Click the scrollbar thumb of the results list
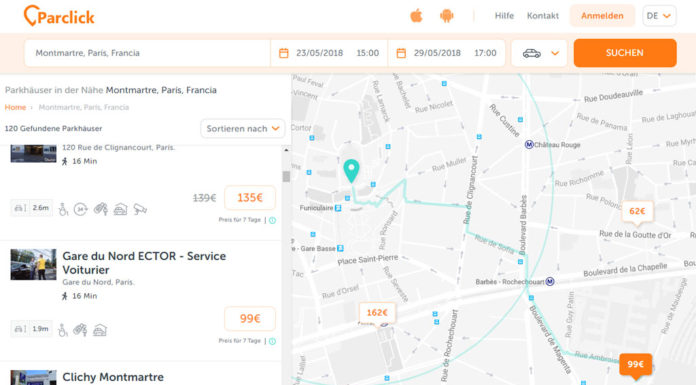The image size is (696, 385). pos(286,176)
